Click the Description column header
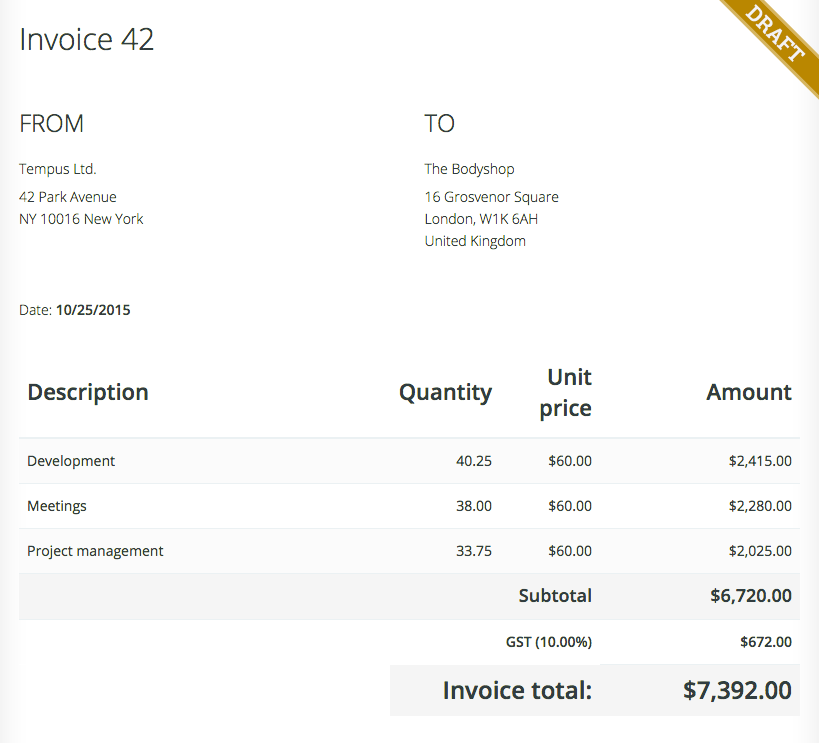 pyautogui.click(x=87, y=391)
